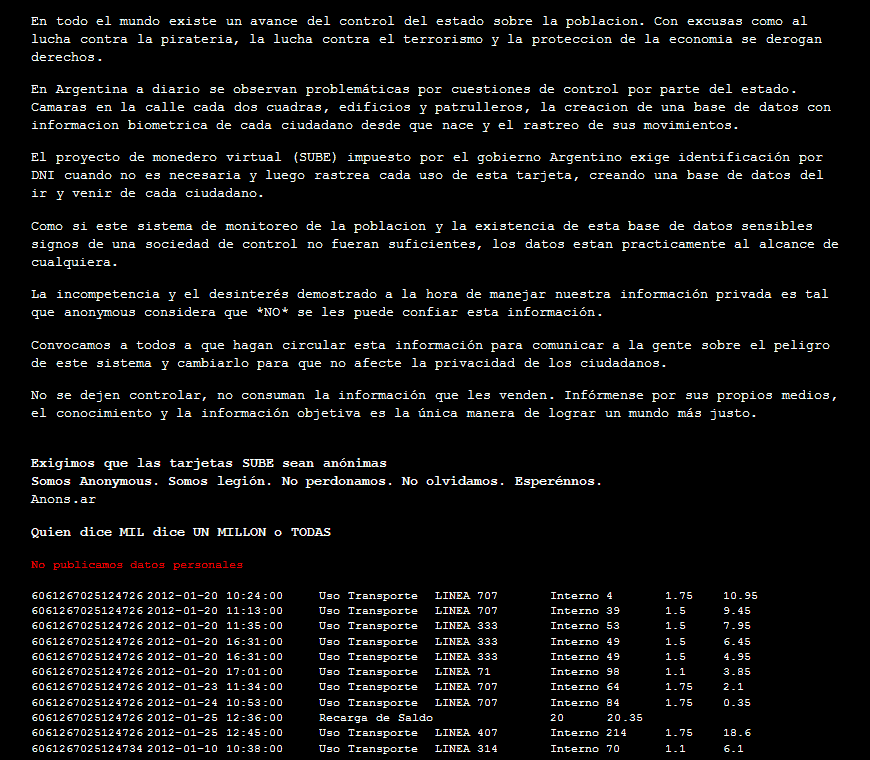870x760 pixels.
Task: Click the 'LINEA 407' cell
Action: pos(466,733)
